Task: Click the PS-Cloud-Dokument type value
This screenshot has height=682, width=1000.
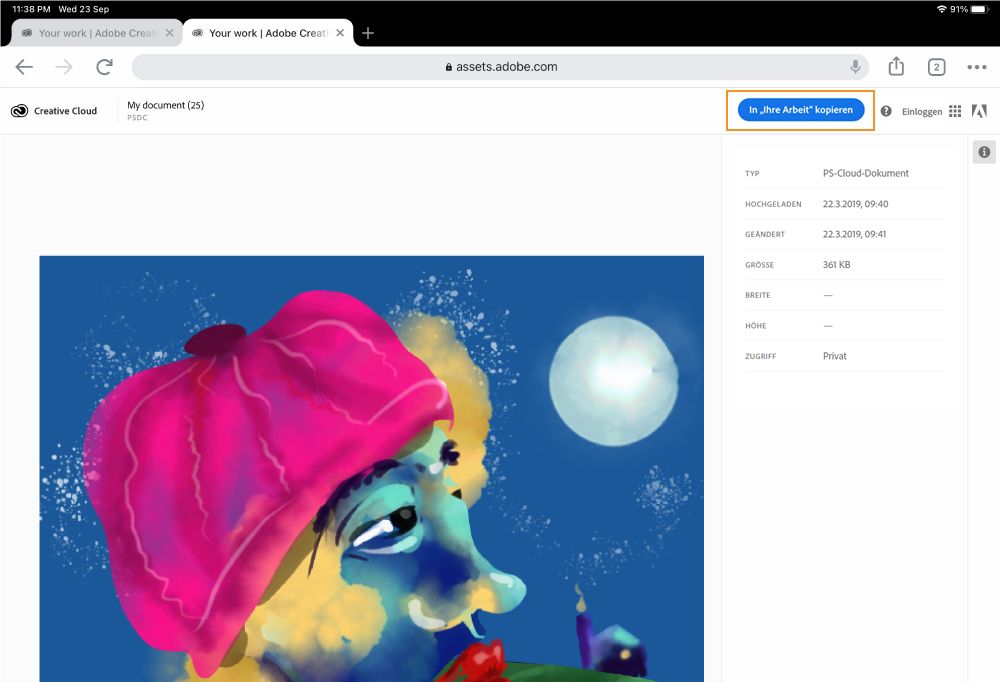Action: point(865,173)
